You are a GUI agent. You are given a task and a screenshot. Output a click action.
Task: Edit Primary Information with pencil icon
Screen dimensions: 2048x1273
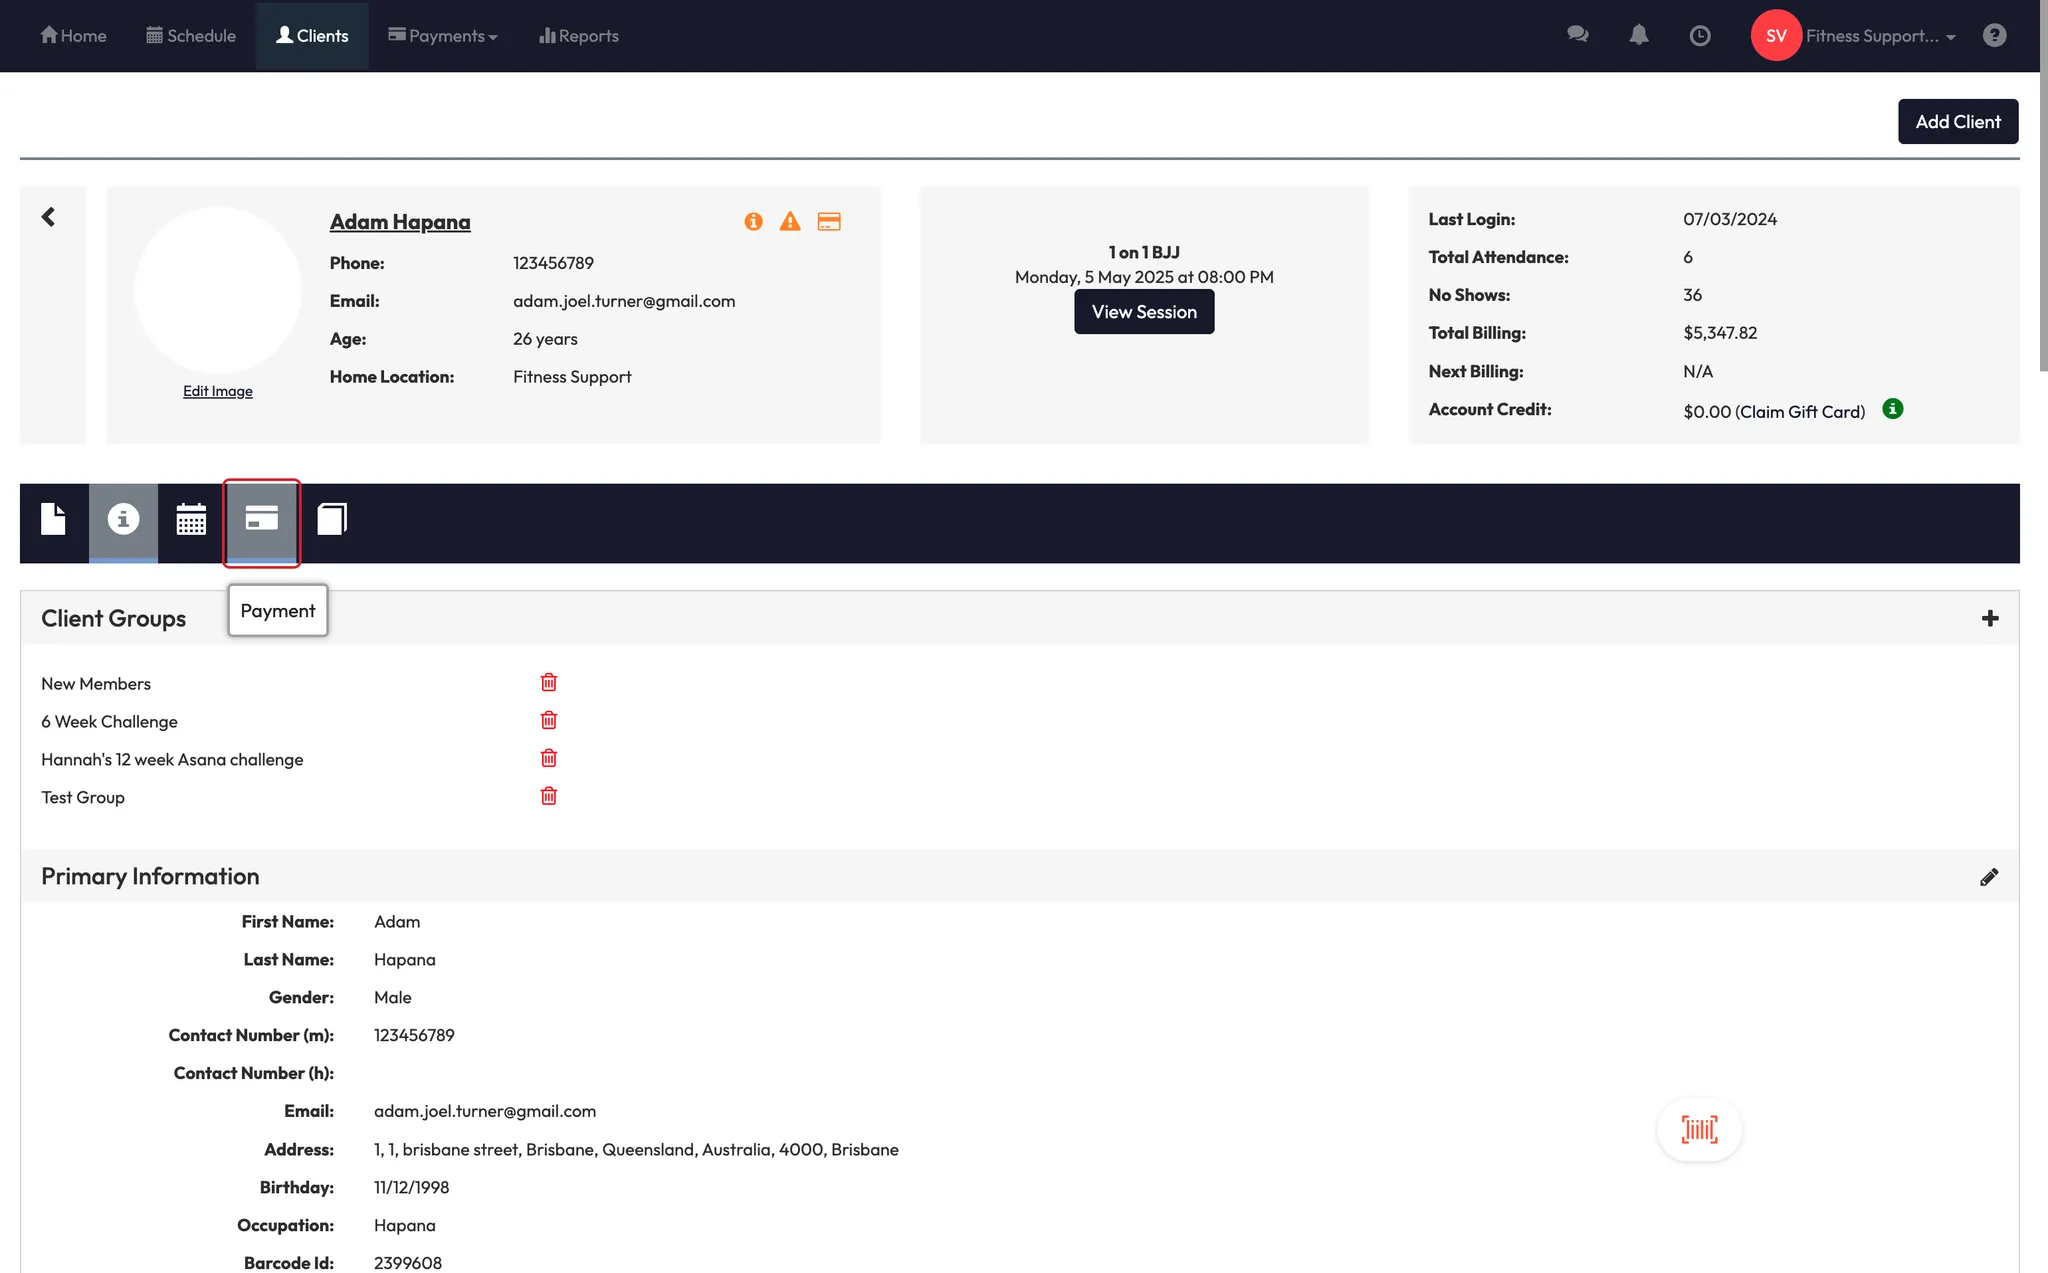(1989, 877)
